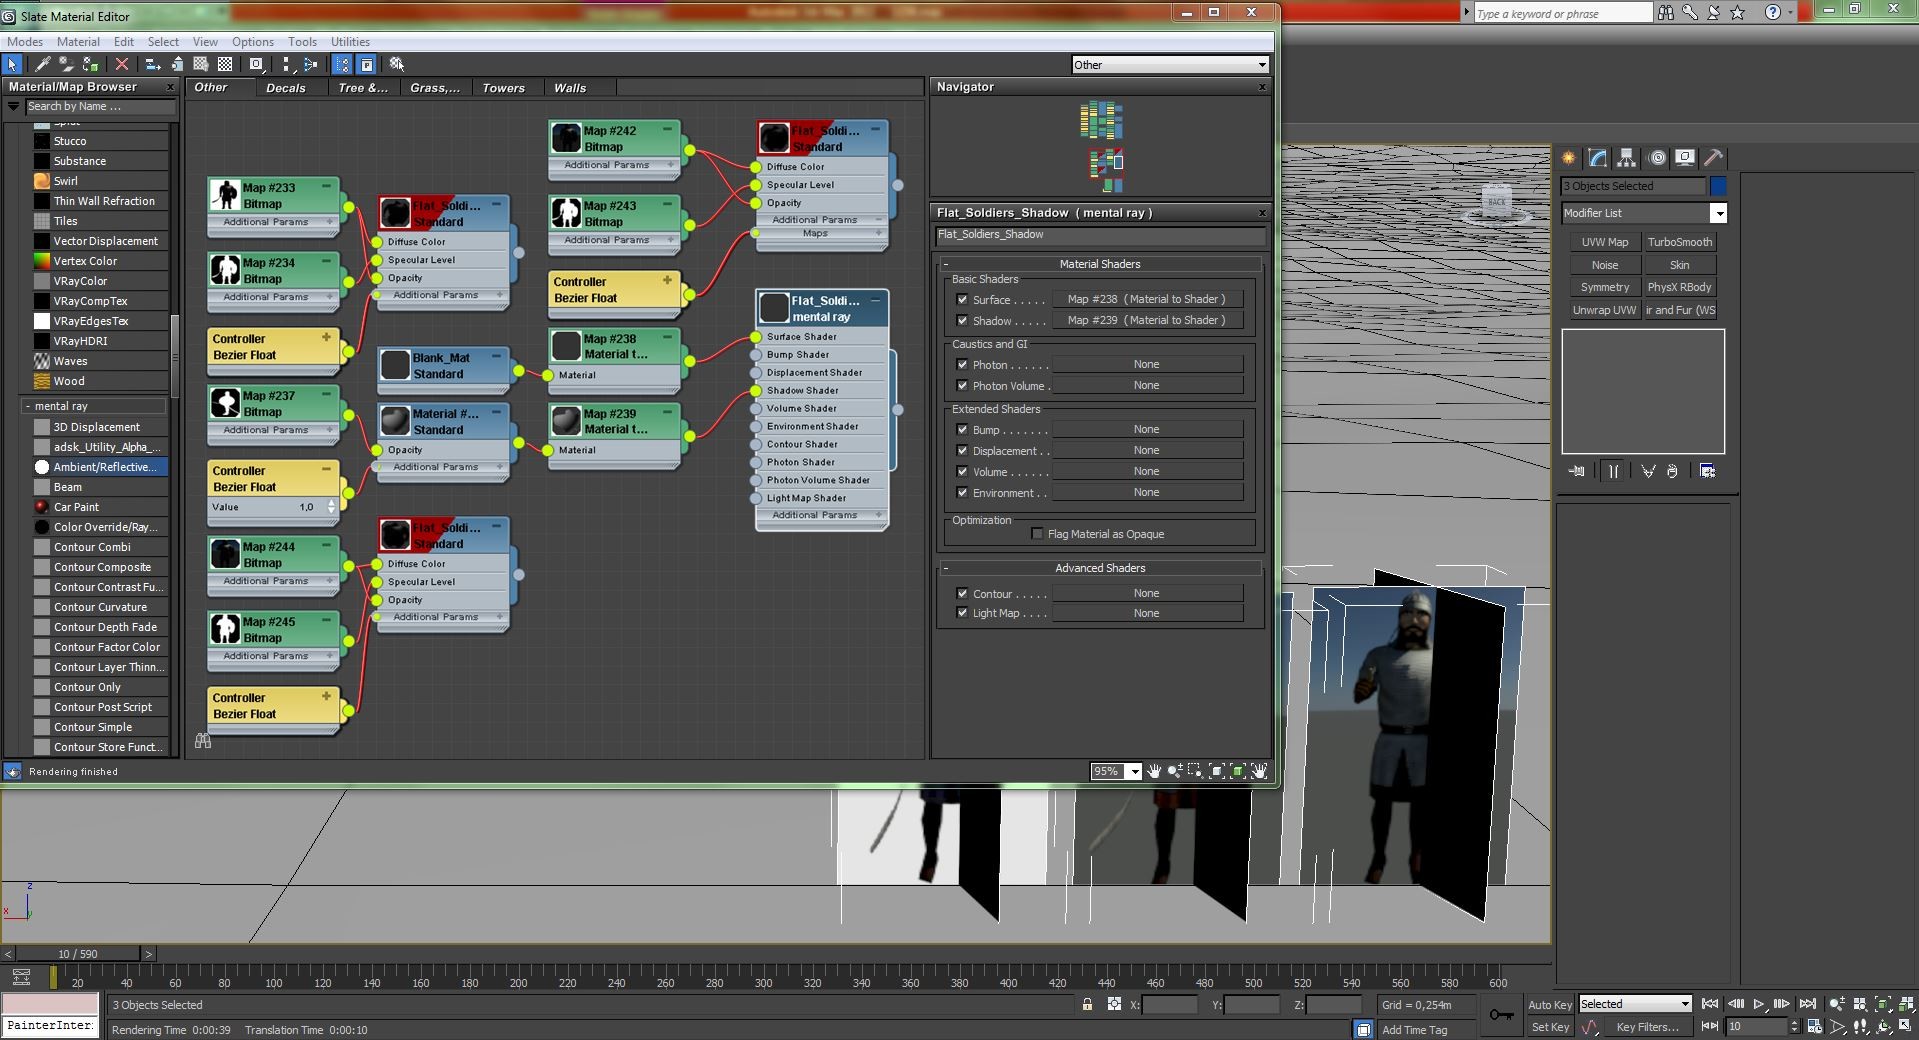Uncheck the Surface shader checkbox
The image size is (1919, 1040).
tap(962, 299)
